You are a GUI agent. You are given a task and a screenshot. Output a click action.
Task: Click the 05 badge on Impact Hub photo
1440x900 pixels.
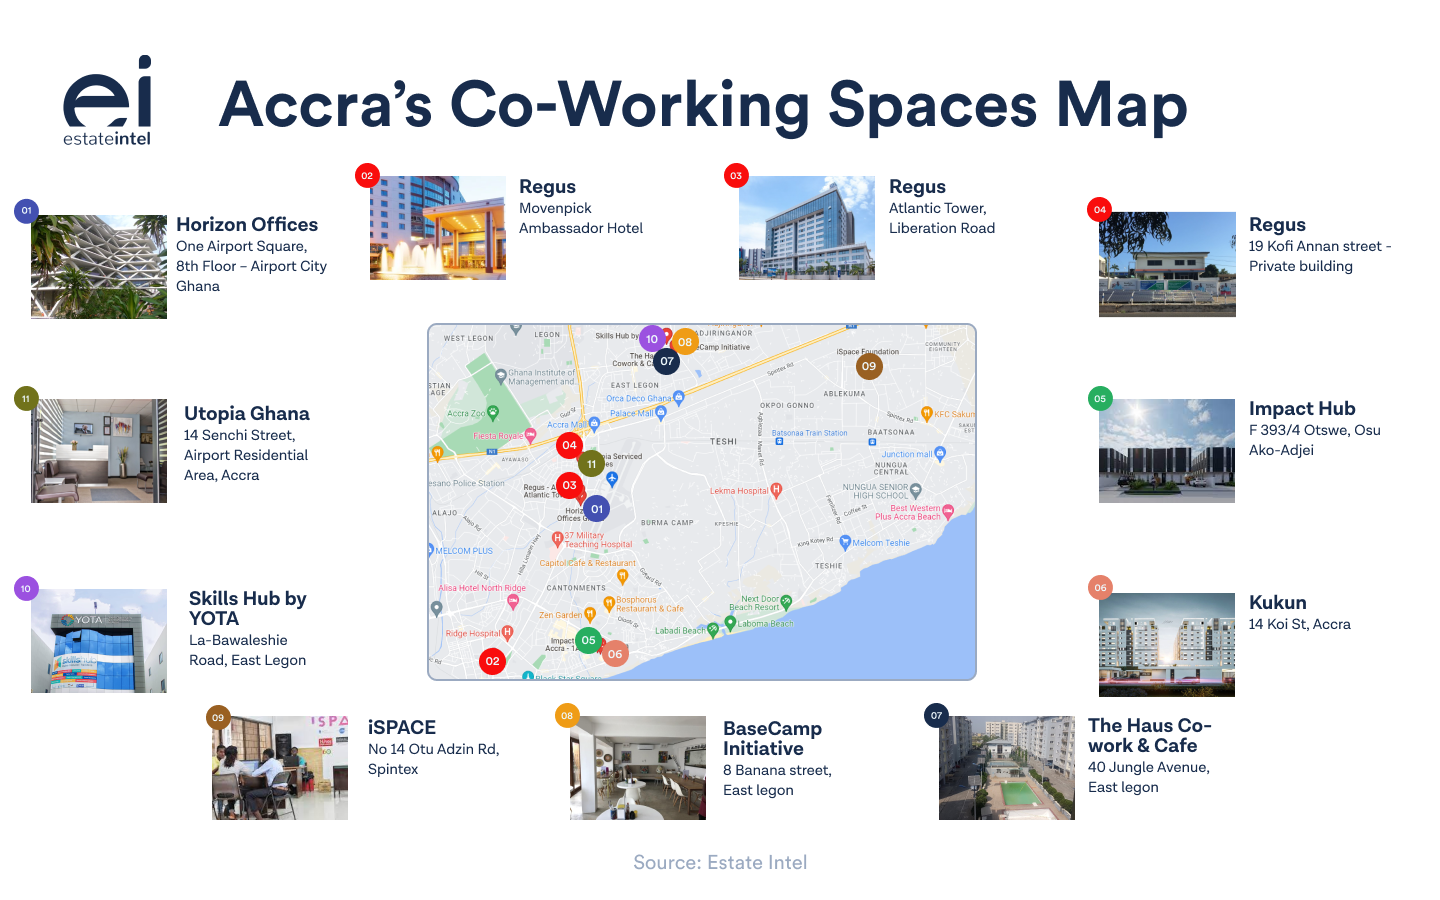pyautogui.click(x=1100, y=399)
